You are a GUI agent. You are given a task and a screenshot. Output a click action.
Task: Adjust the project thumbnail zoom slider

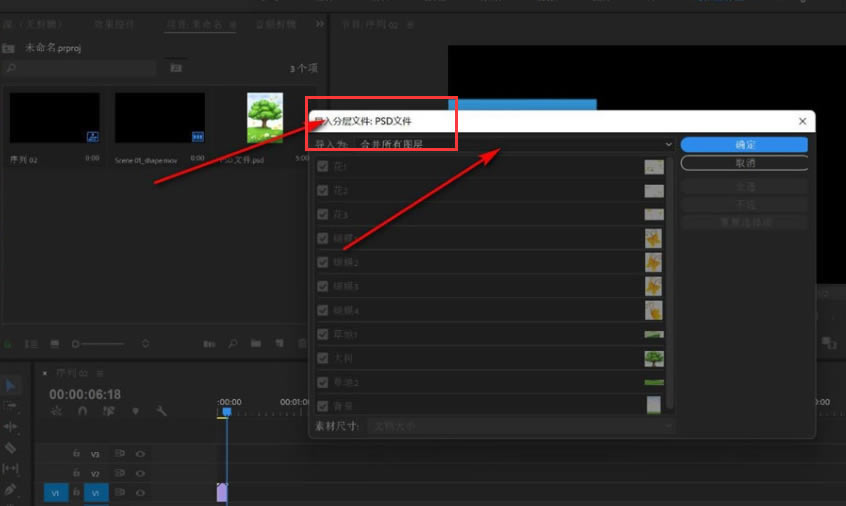pos(98,344)
